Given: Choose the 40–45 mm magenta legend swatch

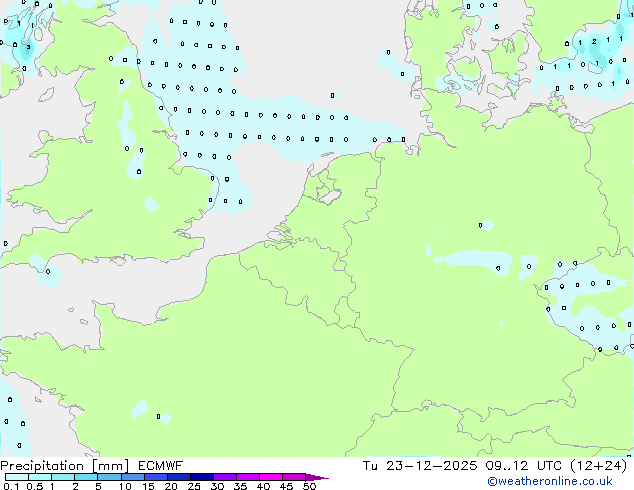Looking at the screenshot, I should click(x=271, y=477).
